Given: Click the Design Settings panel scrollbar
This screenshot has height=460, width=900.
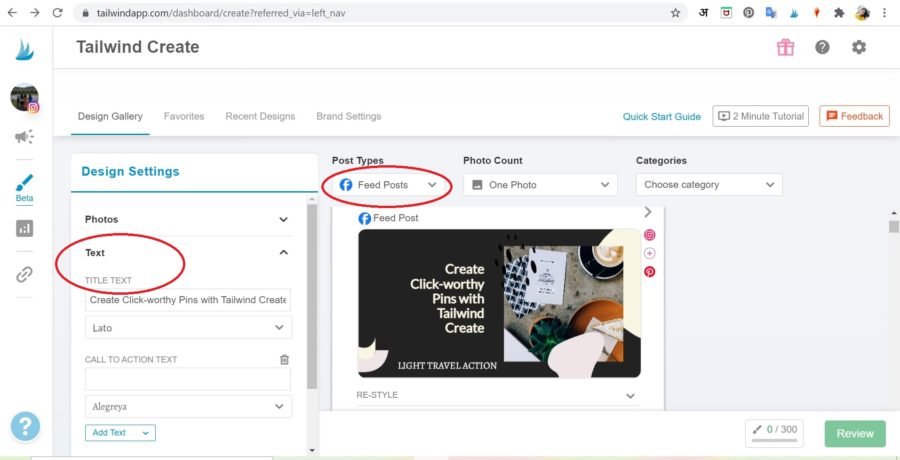Looking at the screenshot, I should tap(312, 296).
